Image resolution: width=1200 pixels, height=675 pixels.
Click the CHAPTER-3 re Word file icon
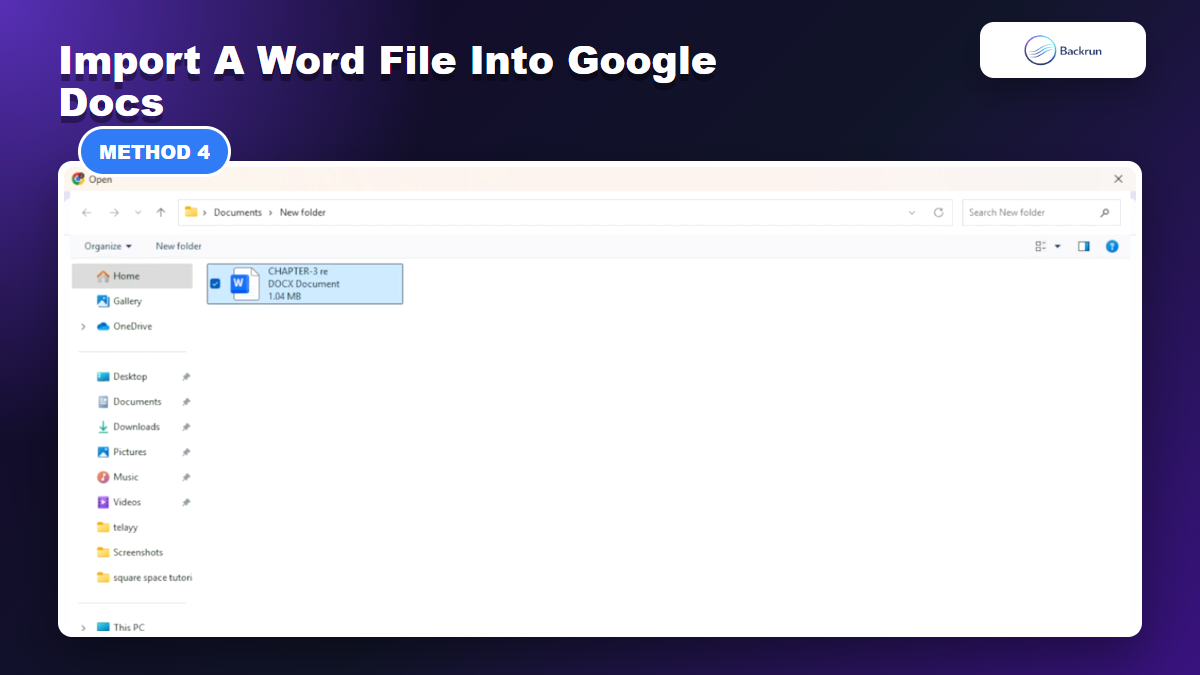click(243, 284)
